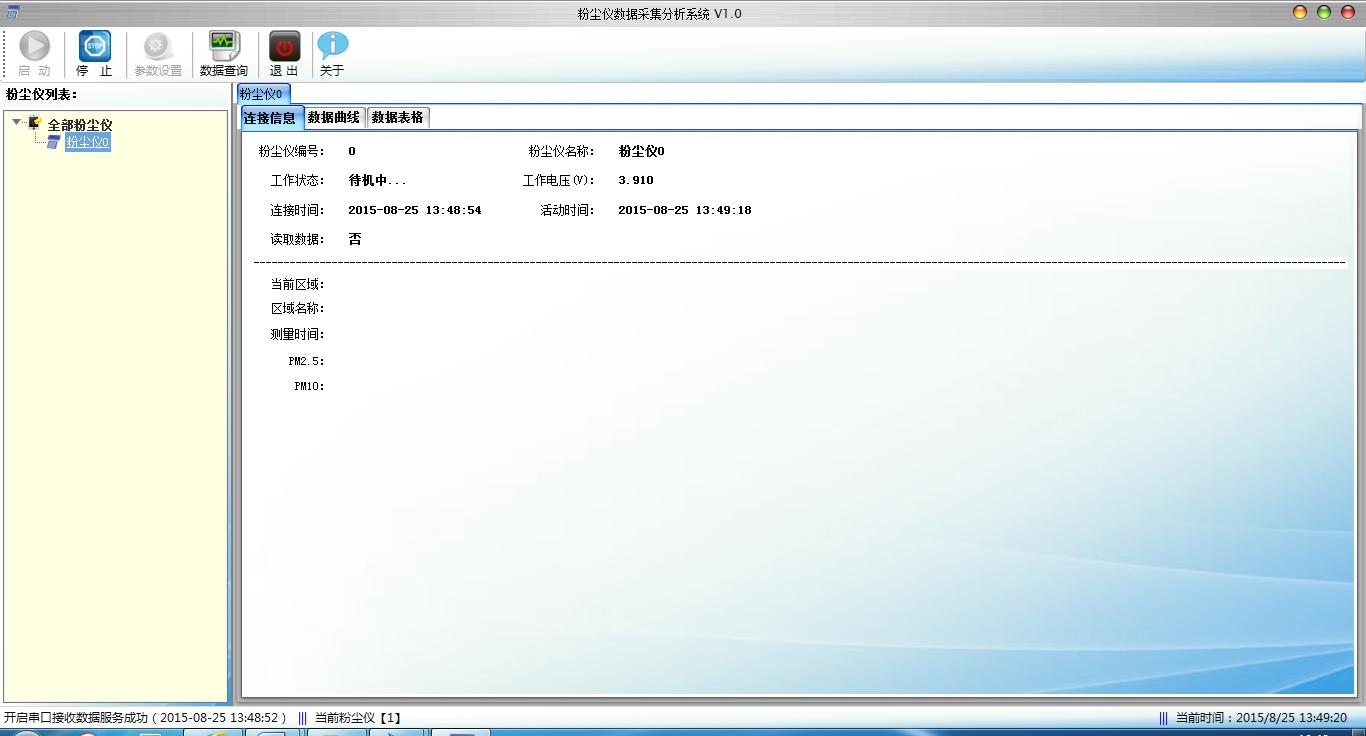Screen dimensions: 1366x736
Task: Click the 启动 start icon in toolbar
Action: pos(34,47)
